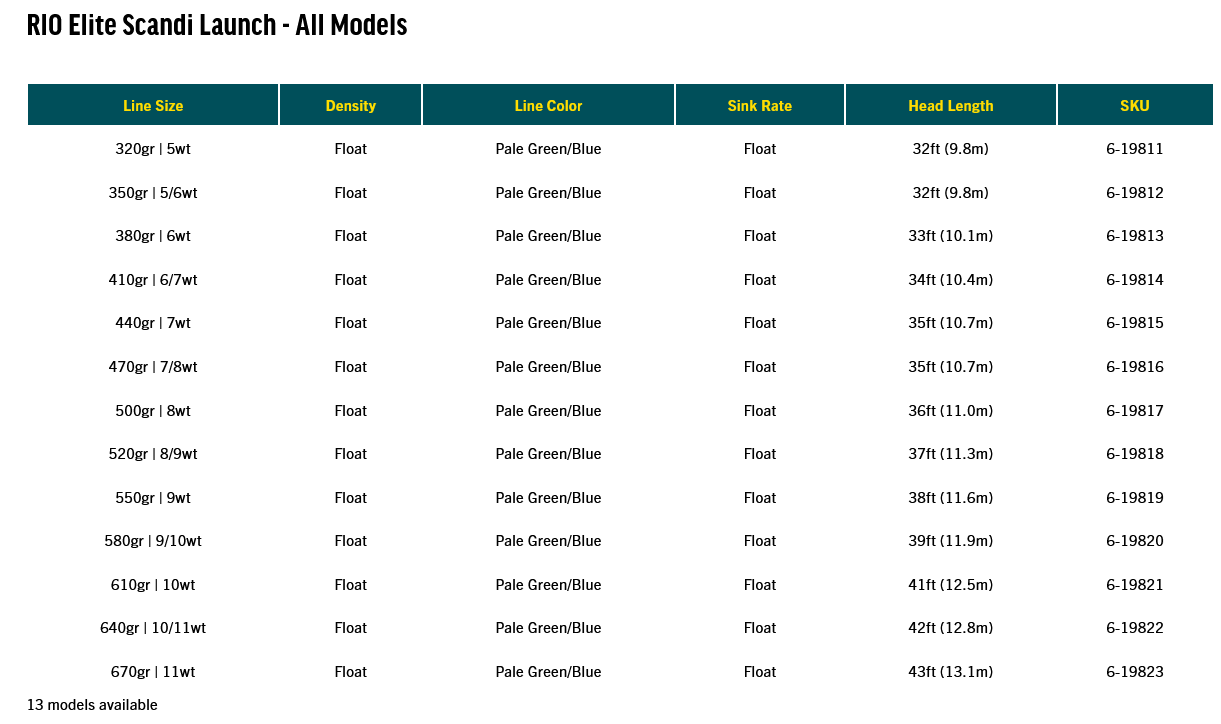Click SKU 6-19823
The height and width of the screenshot is (724, 1221).
pyautogui.click(x=1135, y=672)
